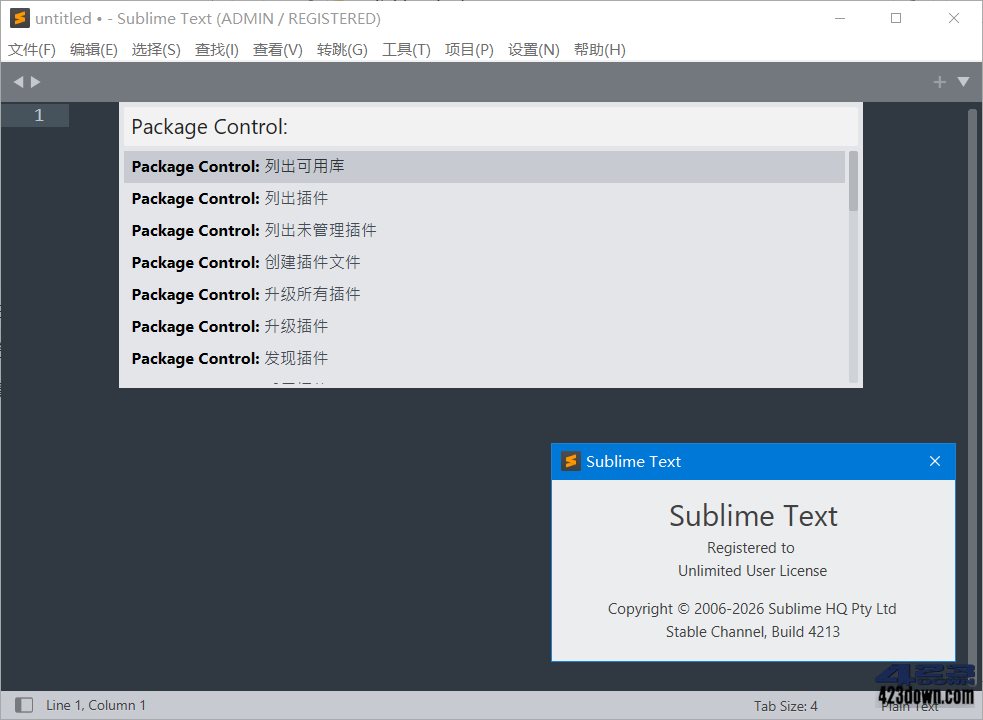Open the 帮助(H) menu

pos(599,50)
